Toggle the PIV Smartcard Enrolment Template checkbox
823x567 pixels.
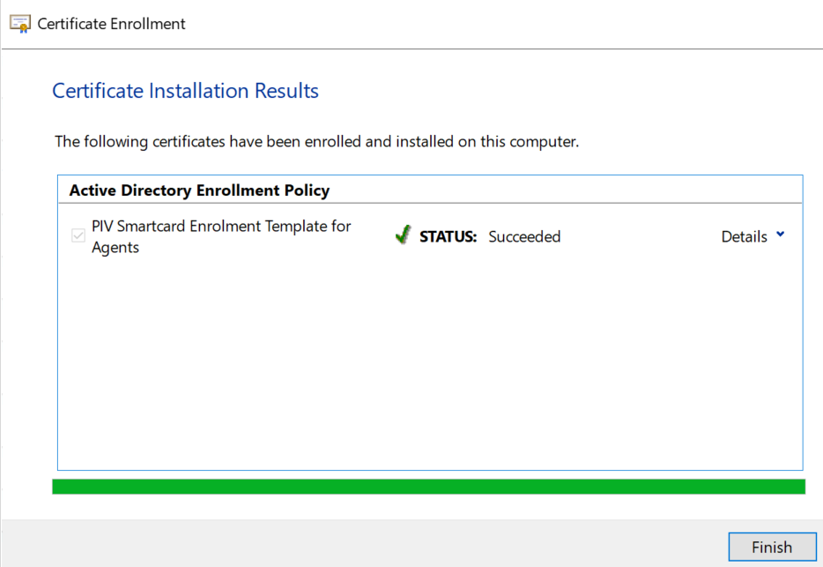[78, 237]
